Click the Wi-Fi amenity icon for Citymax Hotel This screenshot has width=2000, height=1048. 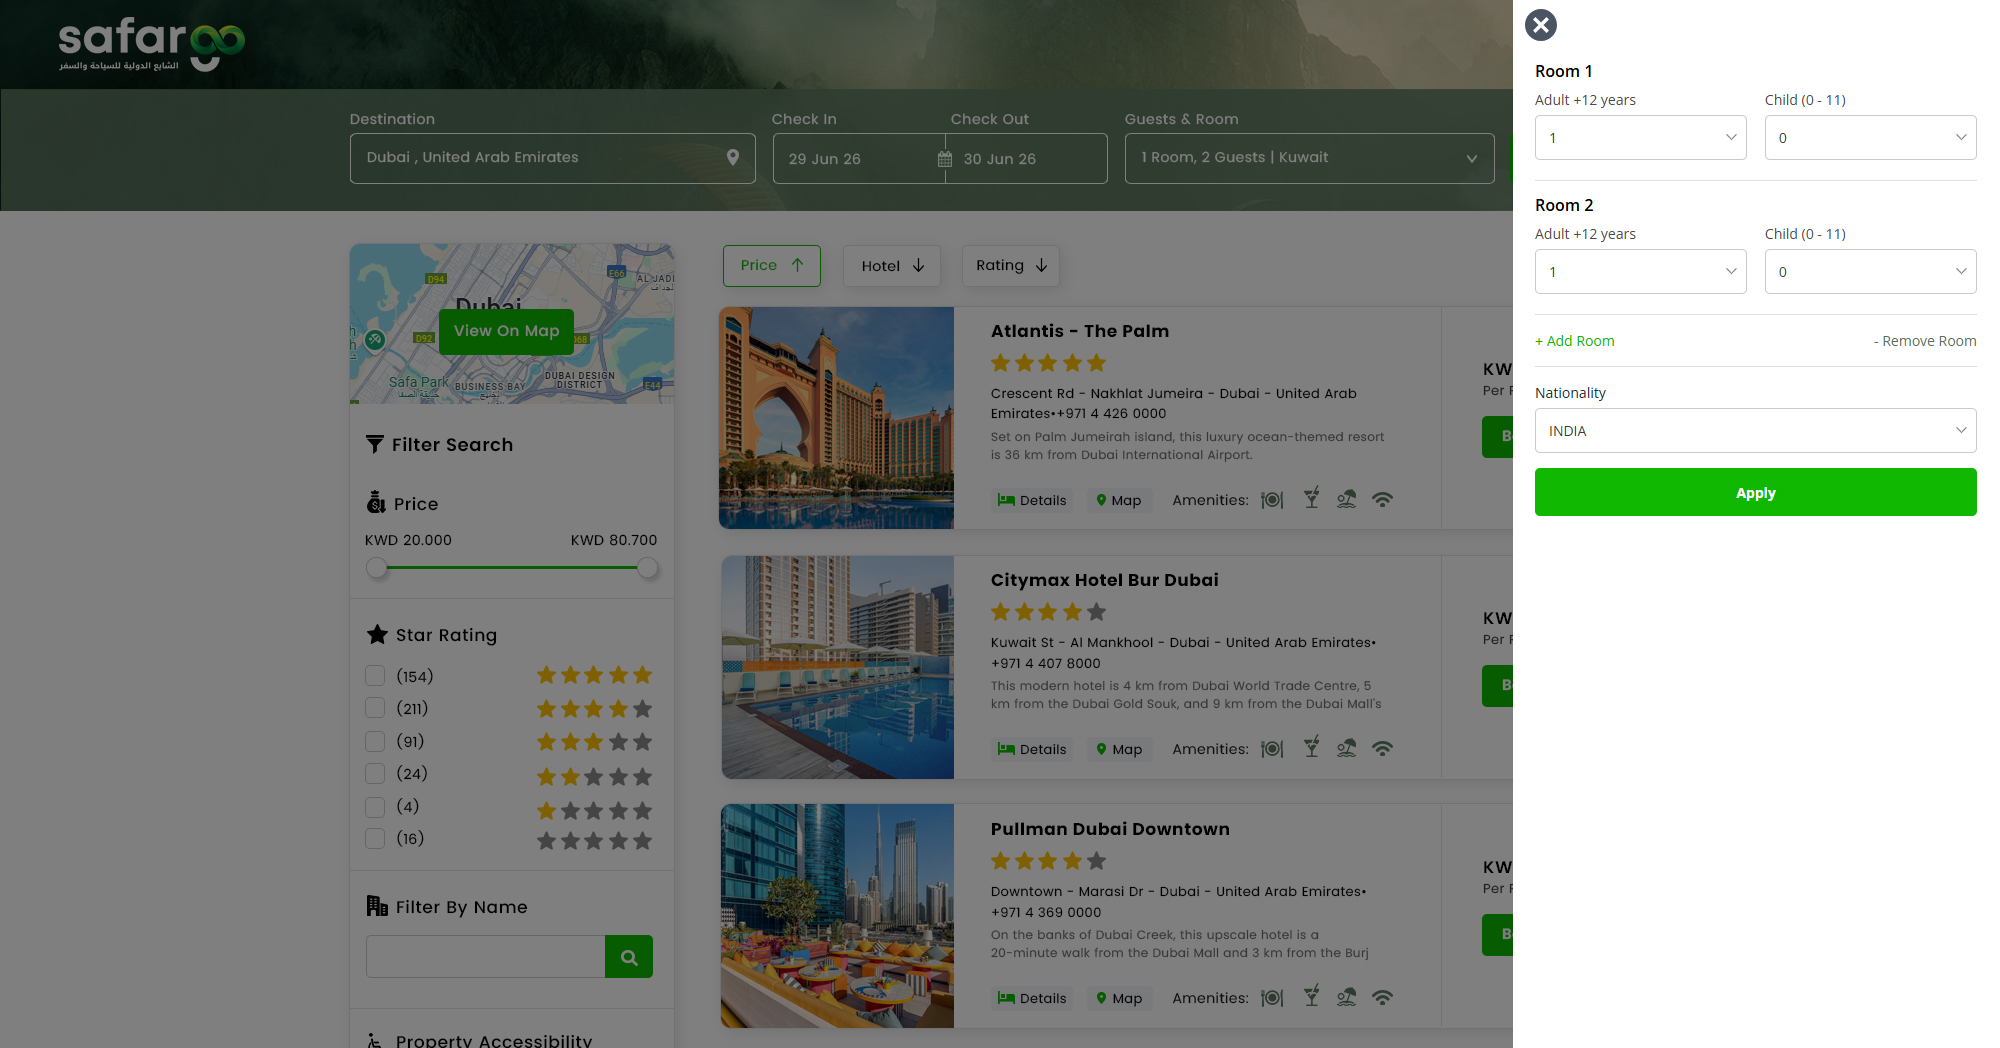tap(1382, 748)
